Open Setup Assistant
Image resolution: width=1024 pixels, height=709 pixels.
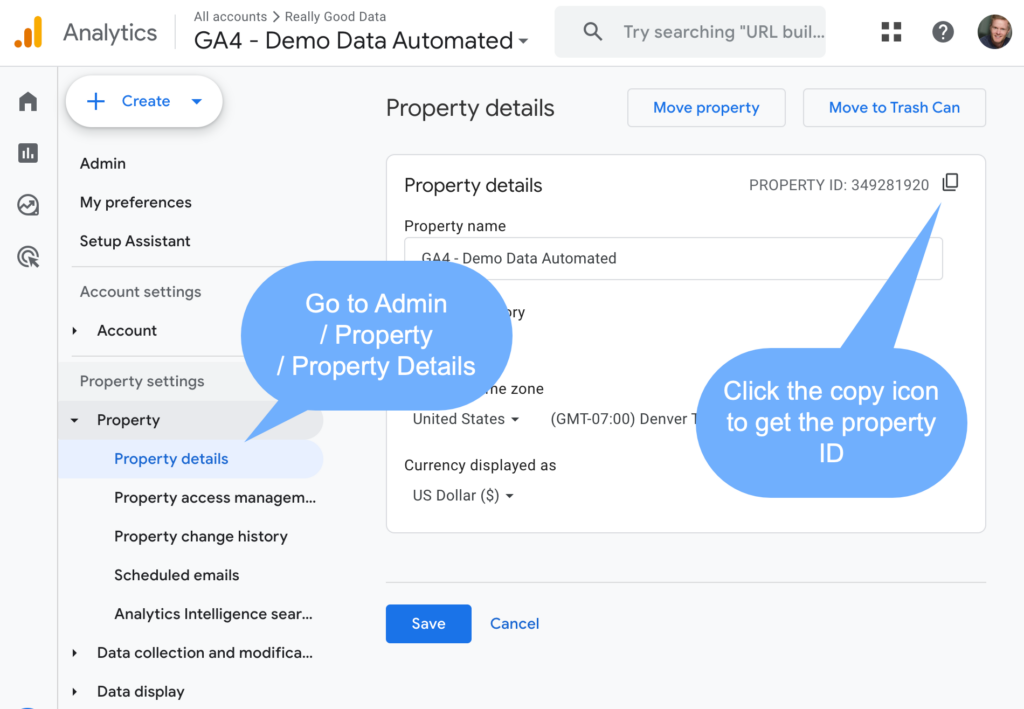(135, 241)
